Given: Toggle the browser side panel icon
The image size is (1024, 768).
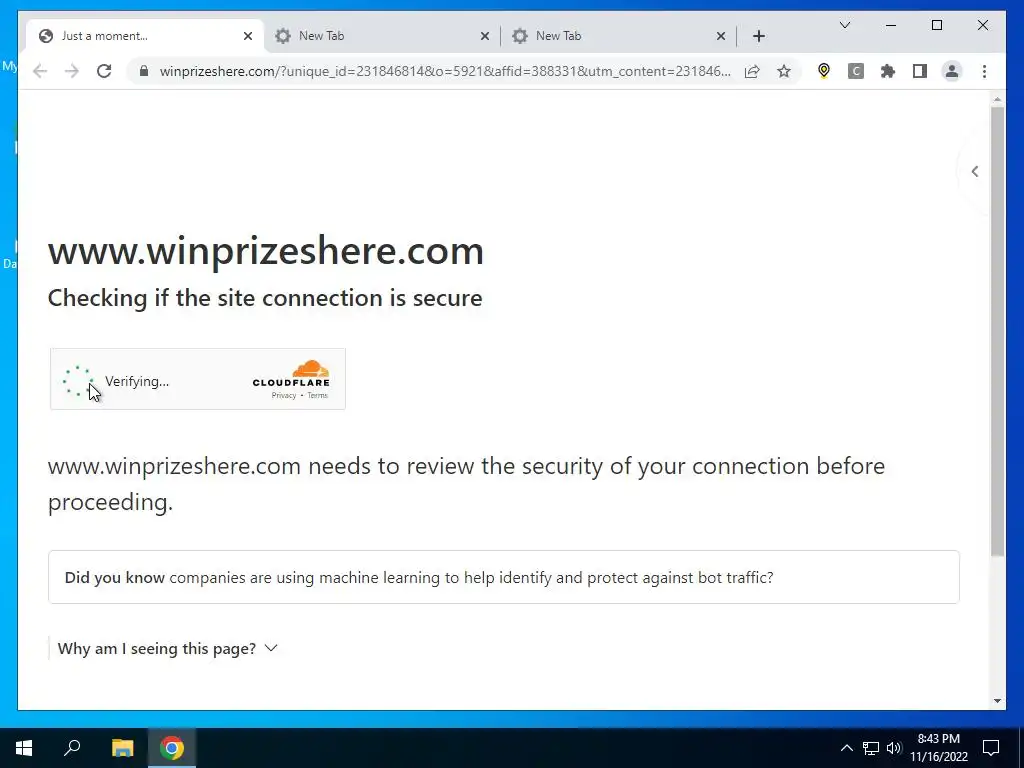Looking at the screenshot, I should [920, 71].
